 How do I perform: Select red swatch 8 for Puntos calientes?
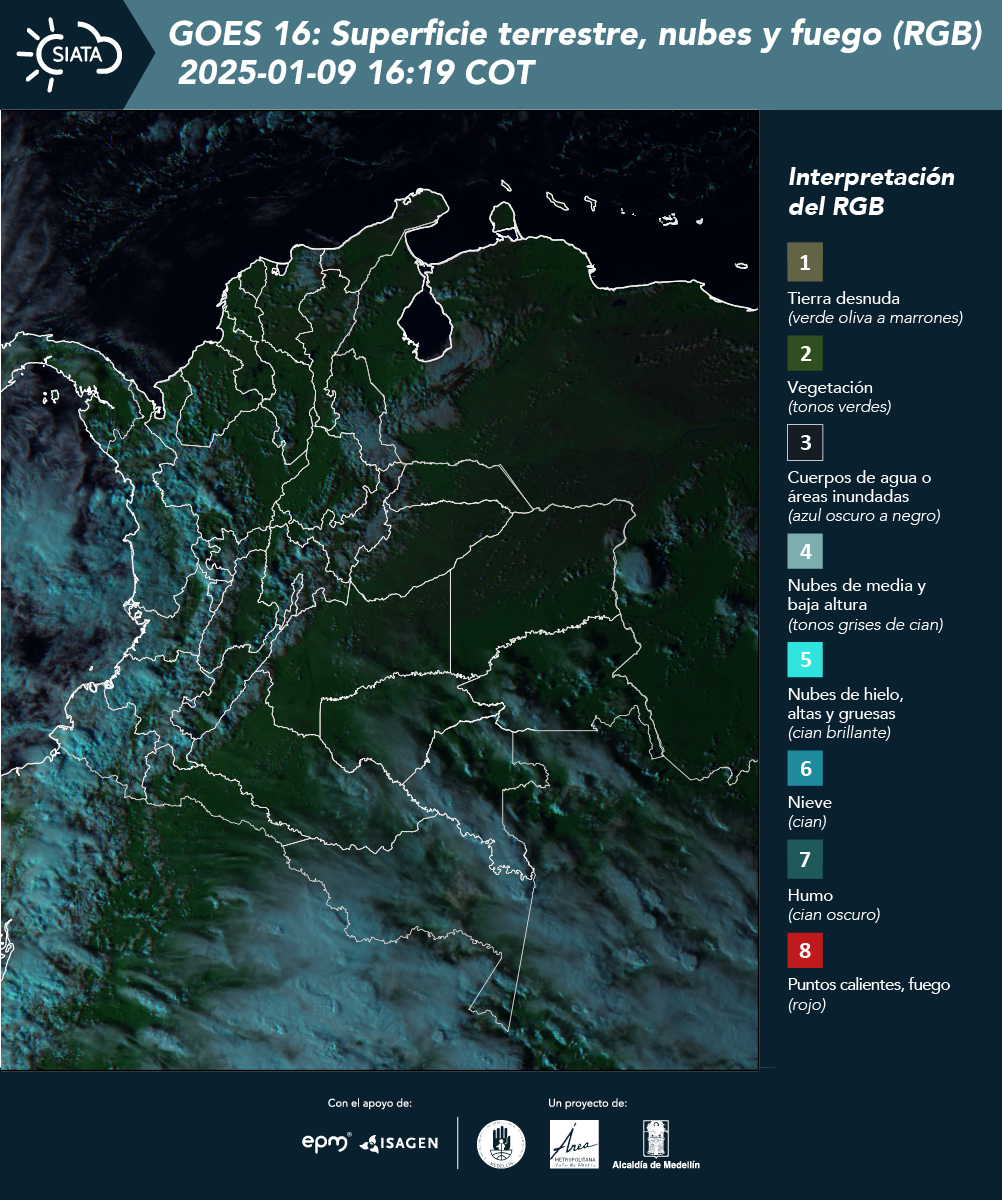805,948
